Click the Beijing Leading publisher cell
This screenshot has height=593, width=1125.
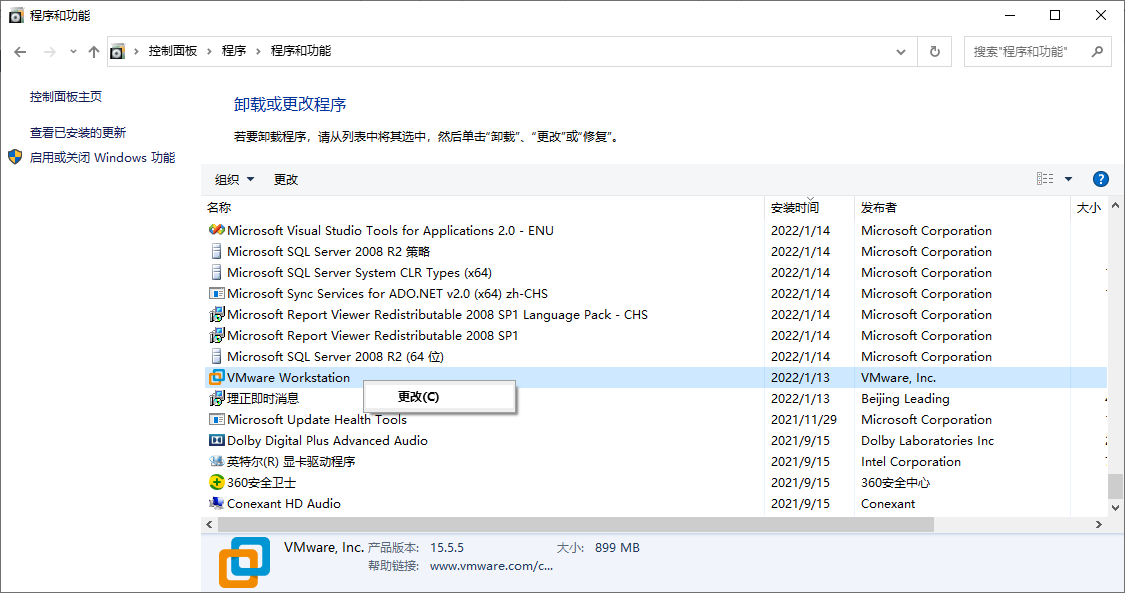tap(905, 399)
